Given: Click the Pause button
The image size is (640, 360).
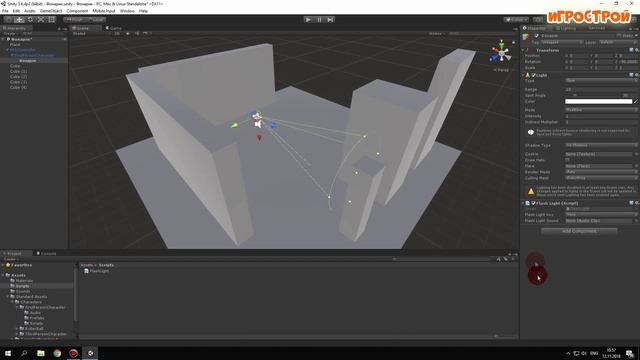Looking at the screenshot, I should coord(319,19).
